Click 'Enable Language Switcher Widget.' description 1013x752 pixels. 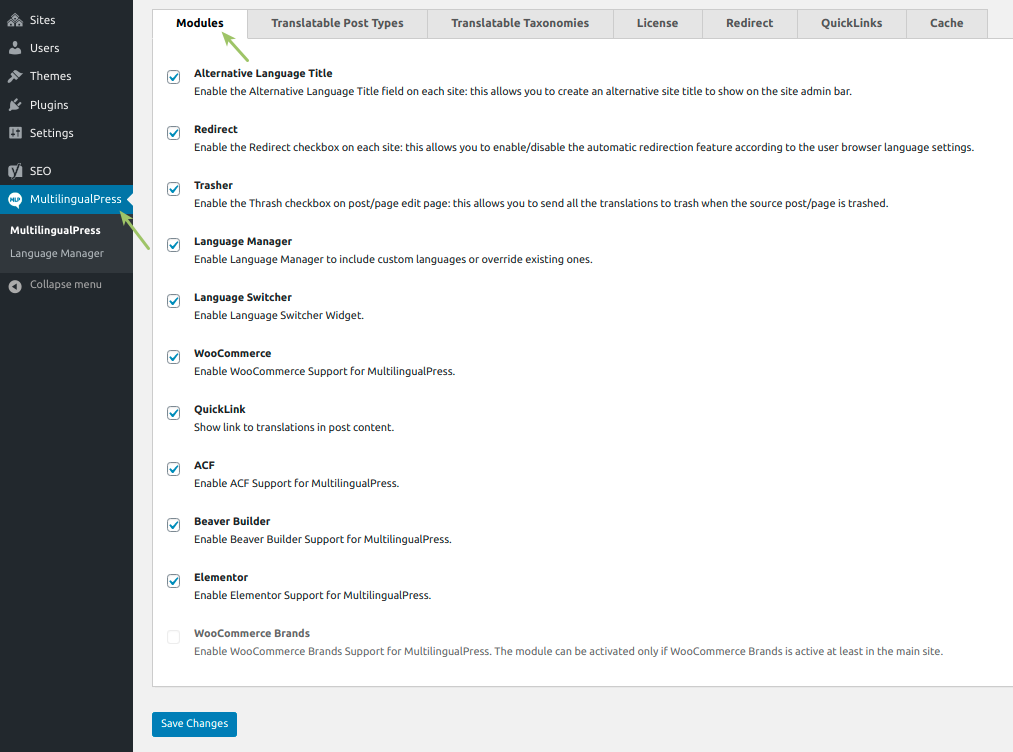pos(279,315)
